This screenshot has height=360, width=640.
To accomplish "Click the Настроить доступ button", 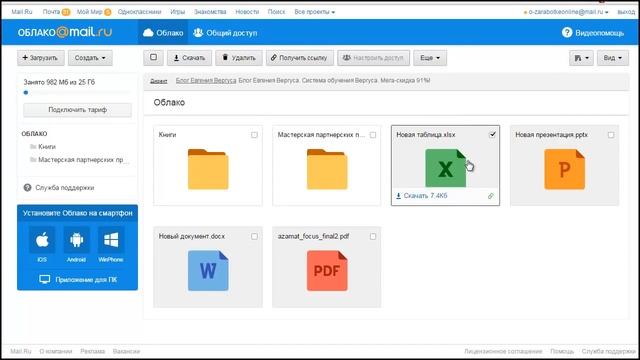I will click(x=373, y=58).
